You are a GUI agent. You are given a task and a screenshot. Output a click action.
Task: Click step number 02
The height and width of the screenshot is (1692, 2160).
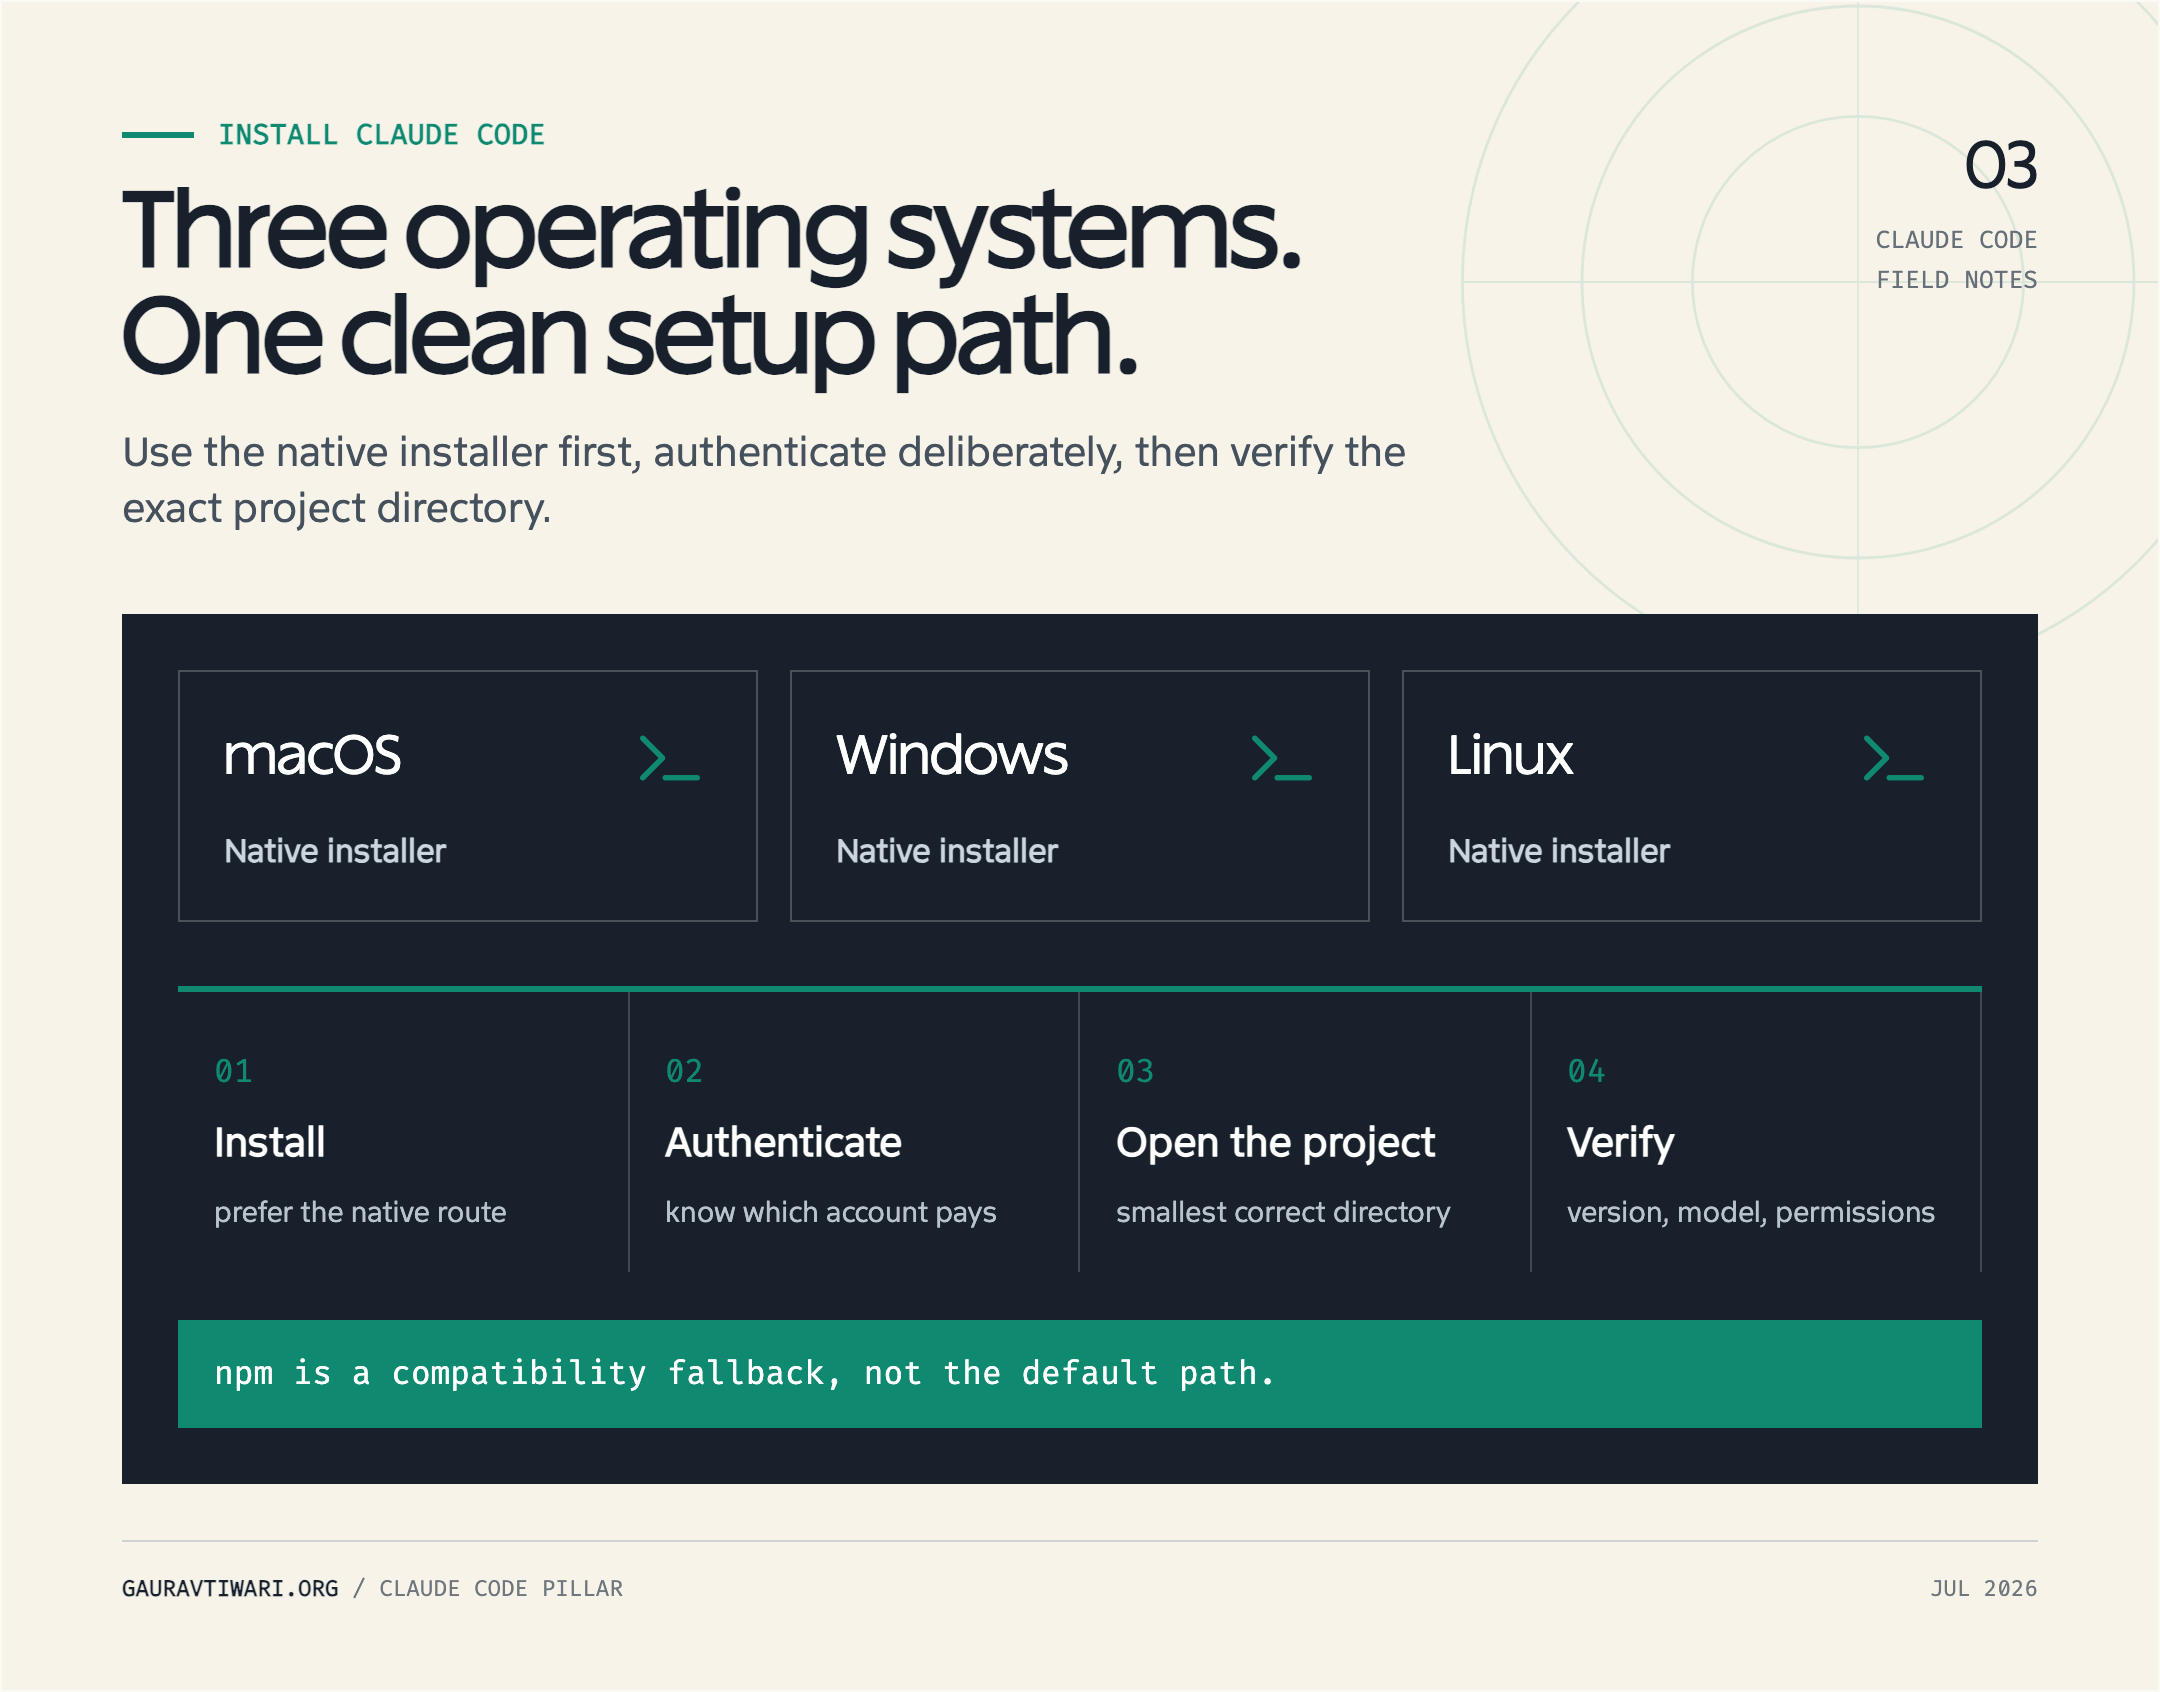coord(684,1071)
